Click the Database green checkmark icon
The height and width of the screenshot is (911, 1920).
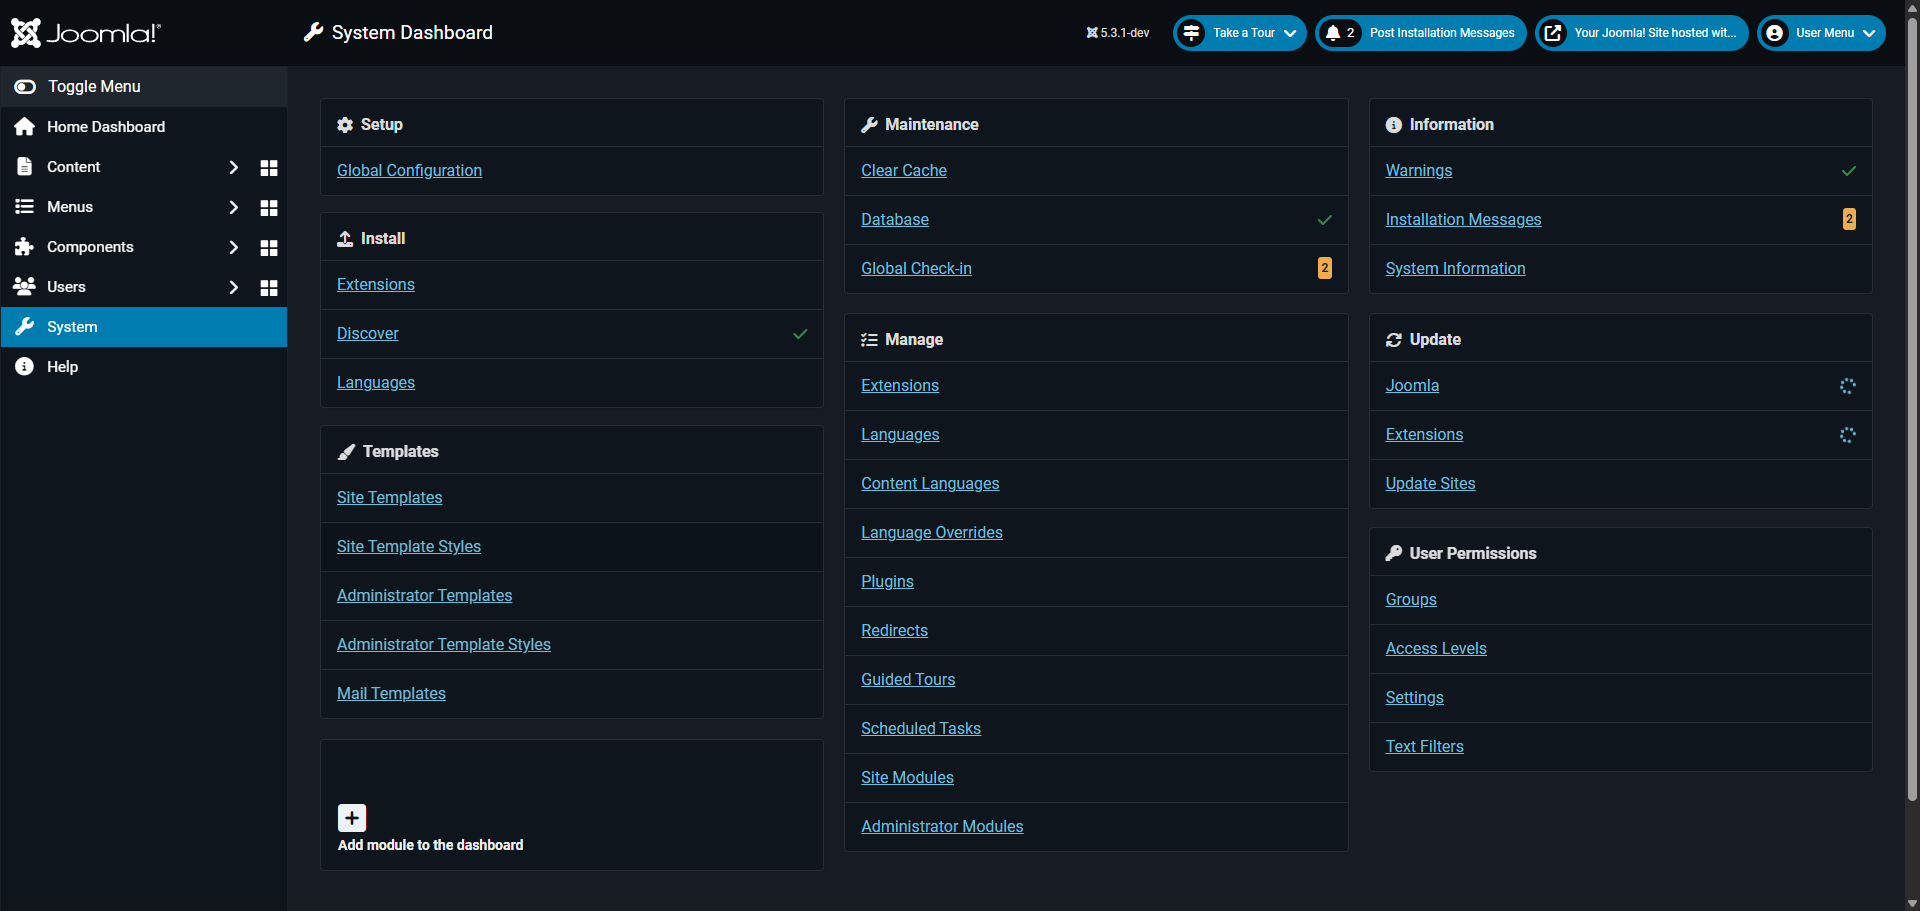pos(1325,220)
